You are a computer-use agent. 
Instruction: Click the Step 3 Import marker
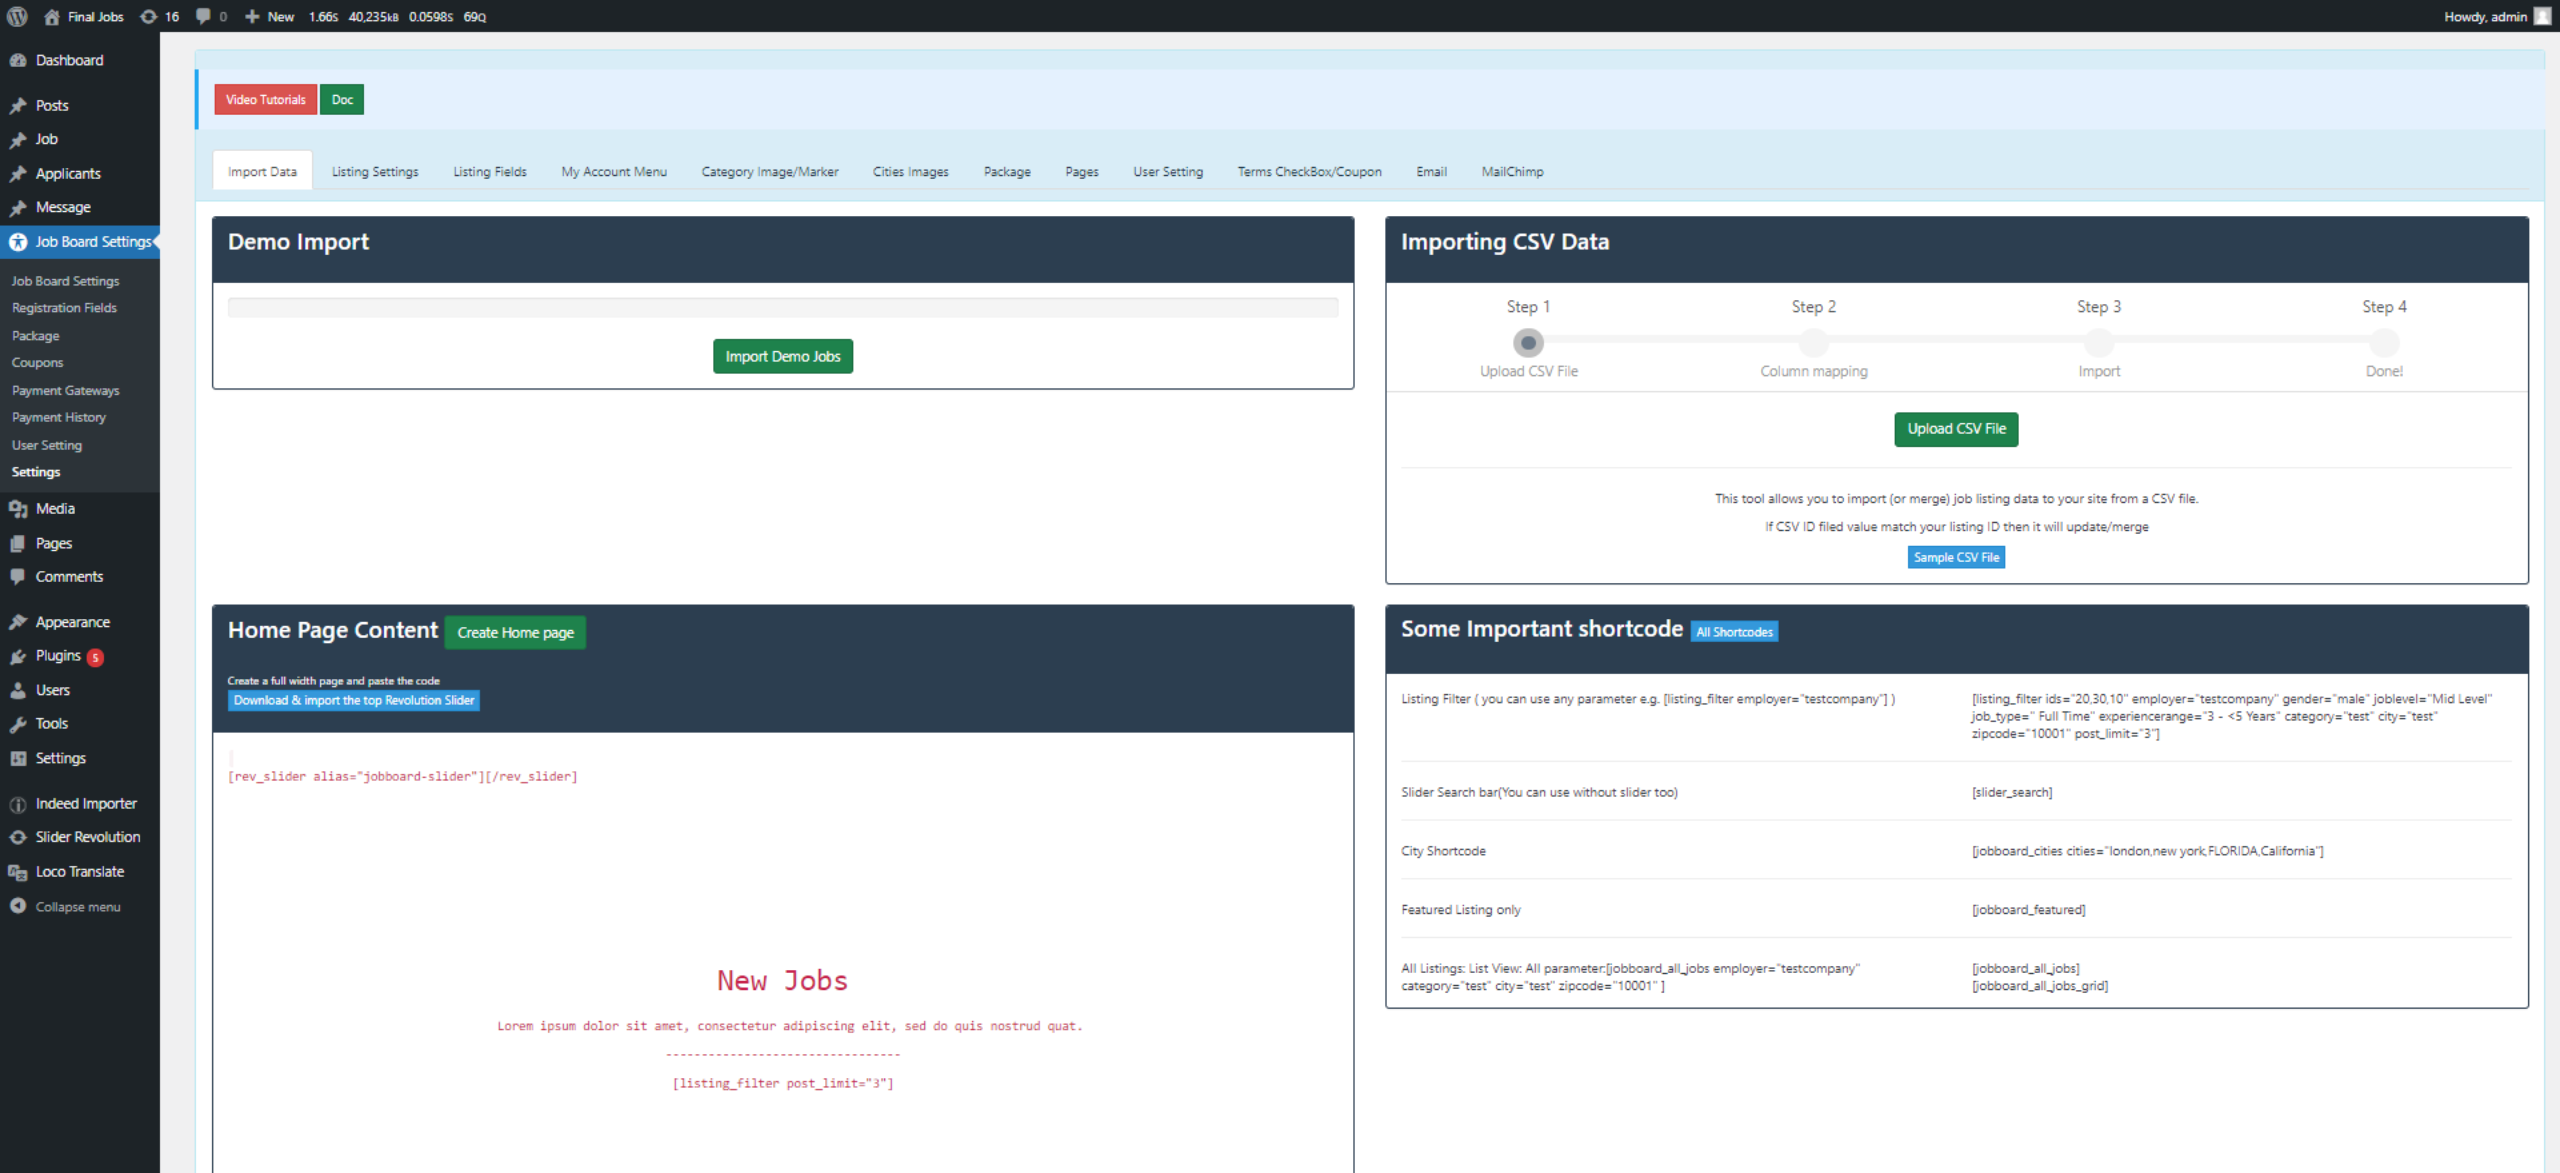click(x=2098, y=343)
